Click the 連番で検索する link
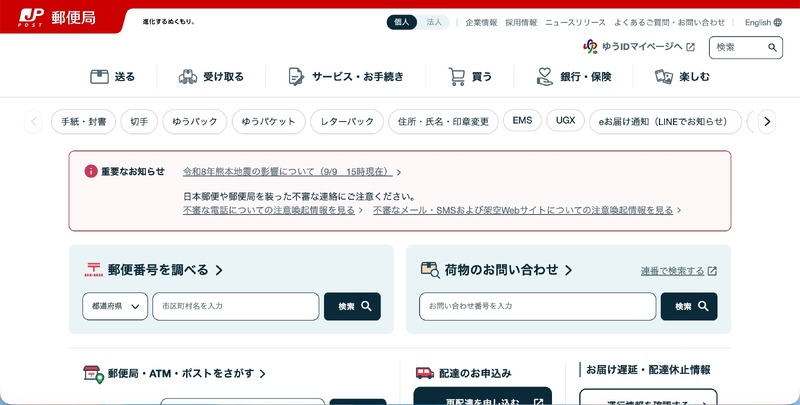The image size is (800, 405). coord(672,271)
